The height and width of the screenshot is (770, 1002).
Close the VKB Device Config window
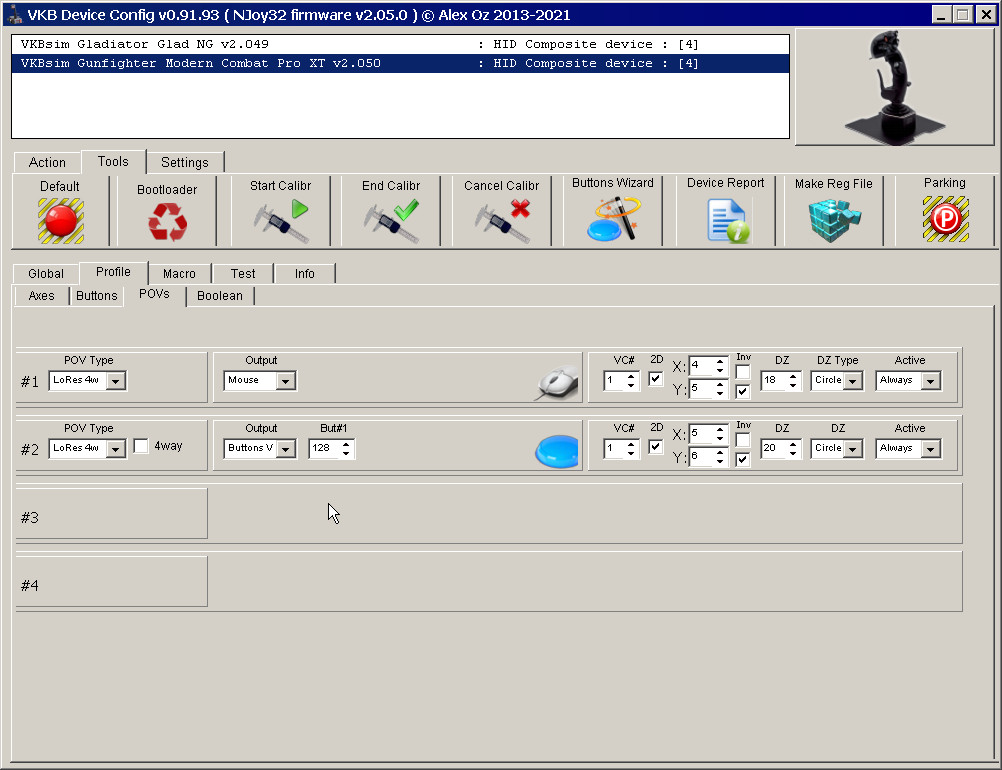tap(986, 14)
